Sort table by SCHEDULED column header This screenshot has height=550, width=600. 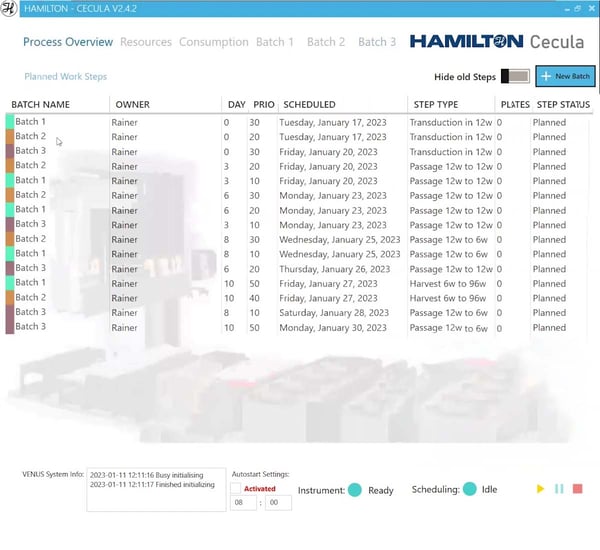(309, 104)
